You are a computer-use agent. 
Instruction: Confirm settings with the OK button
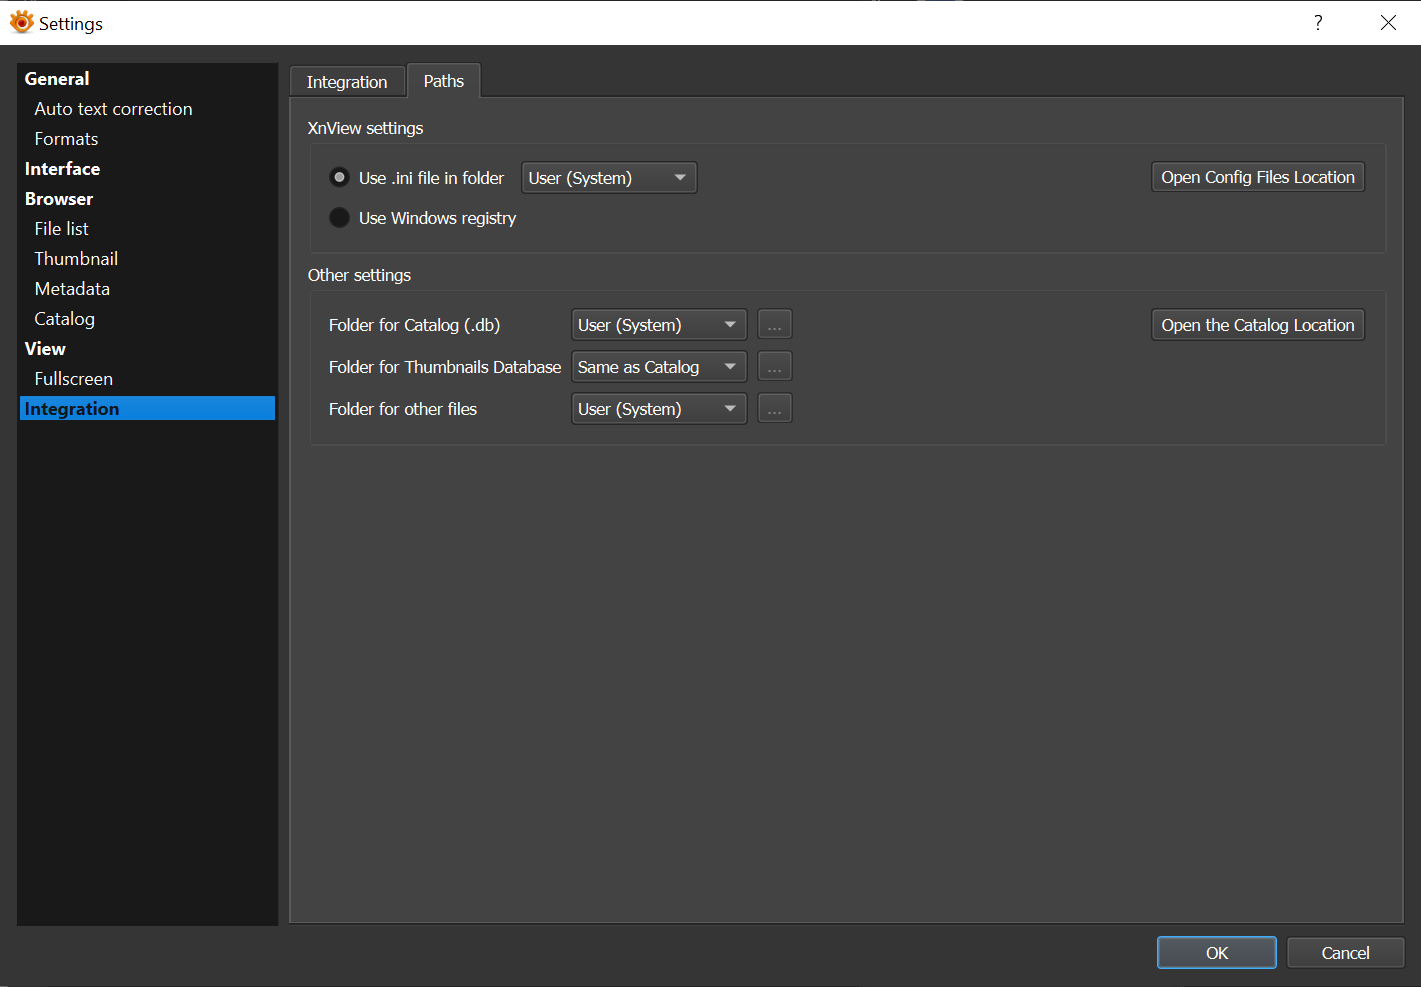pos(1216,953)
